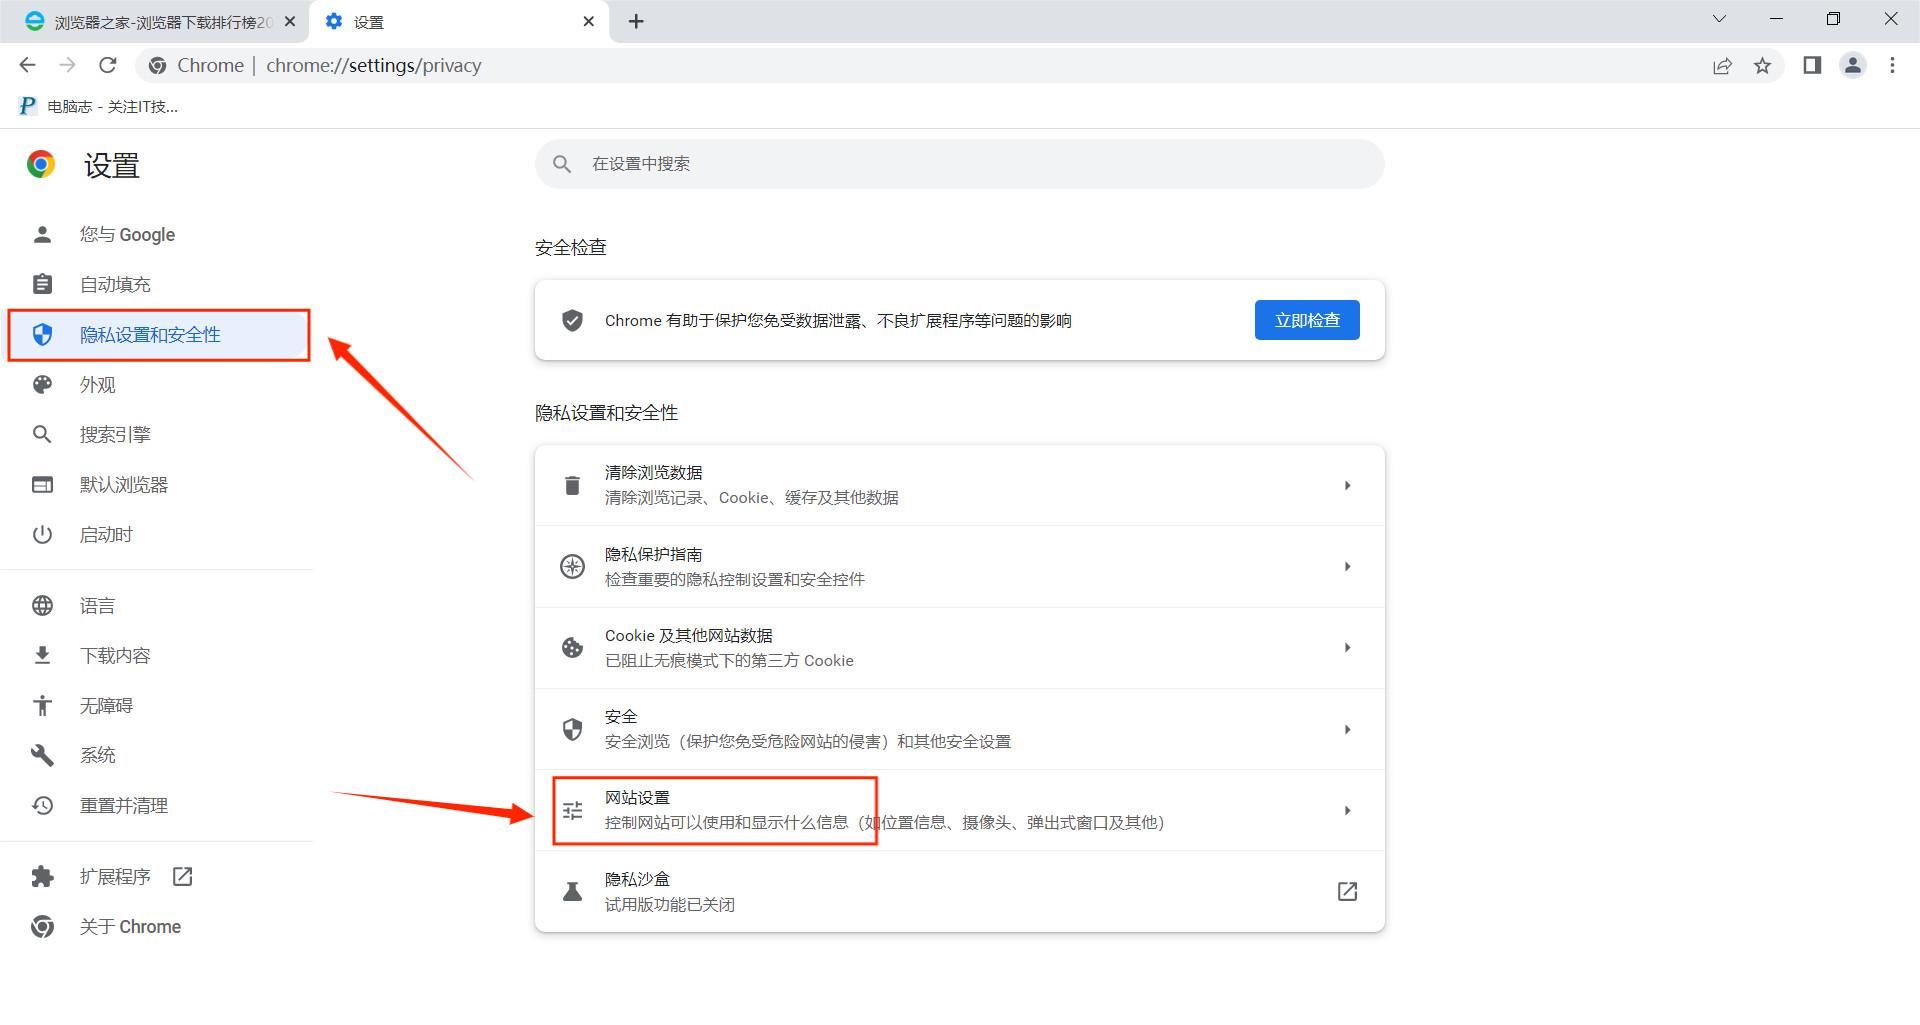
Task: Expand the 隐私保护指南 row arrow
Action: [x=1347, y=567]
